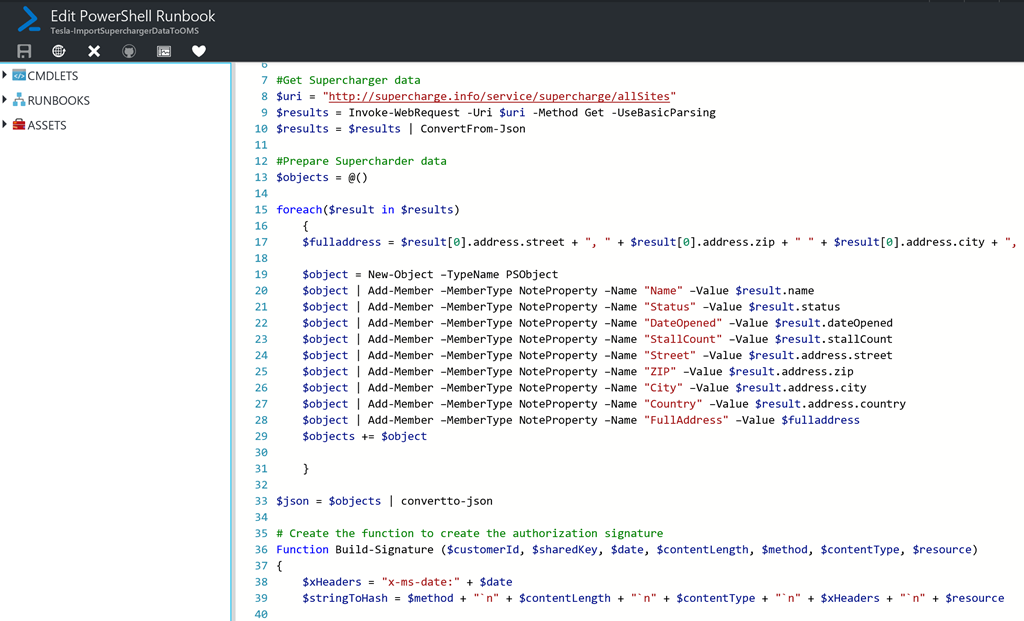Click the heart feedback icon
This screenshot has width=1024, height=621.
[x=199, y=51]
